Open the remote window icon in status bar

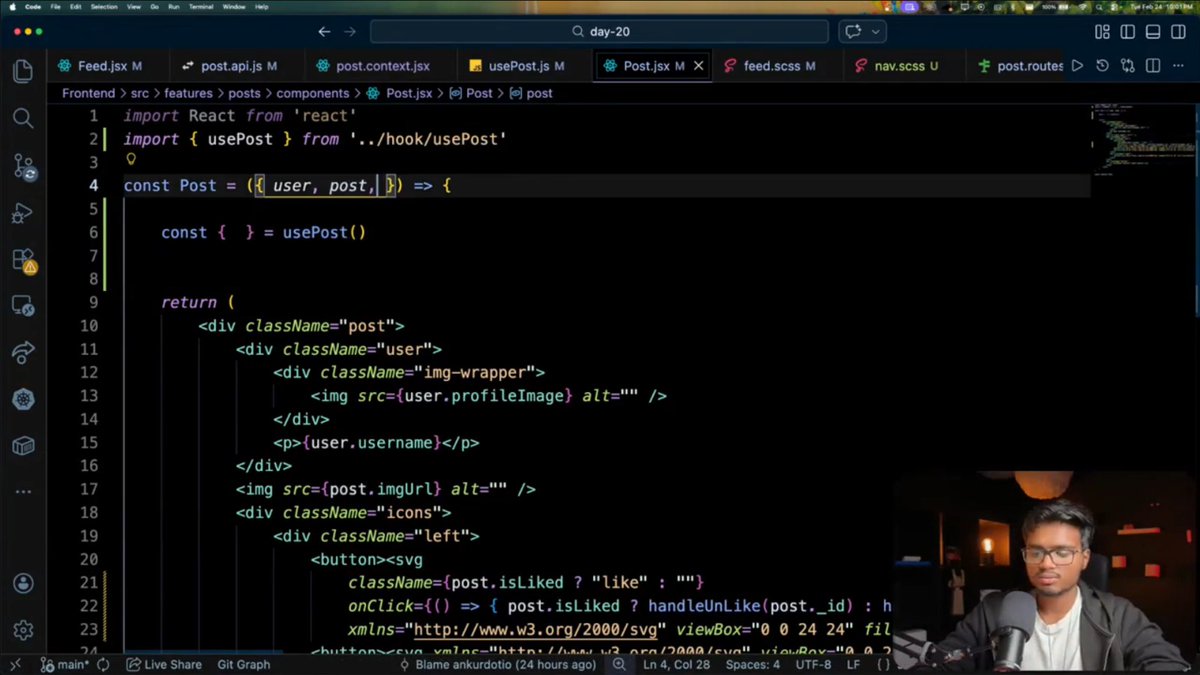click(x=14, y=664)
